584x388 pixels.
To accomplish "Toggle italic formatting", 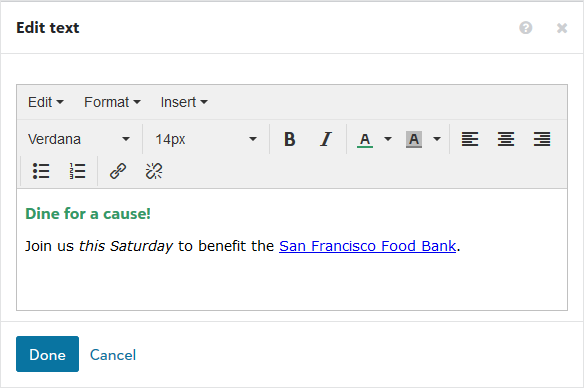I will coord(326,140).
